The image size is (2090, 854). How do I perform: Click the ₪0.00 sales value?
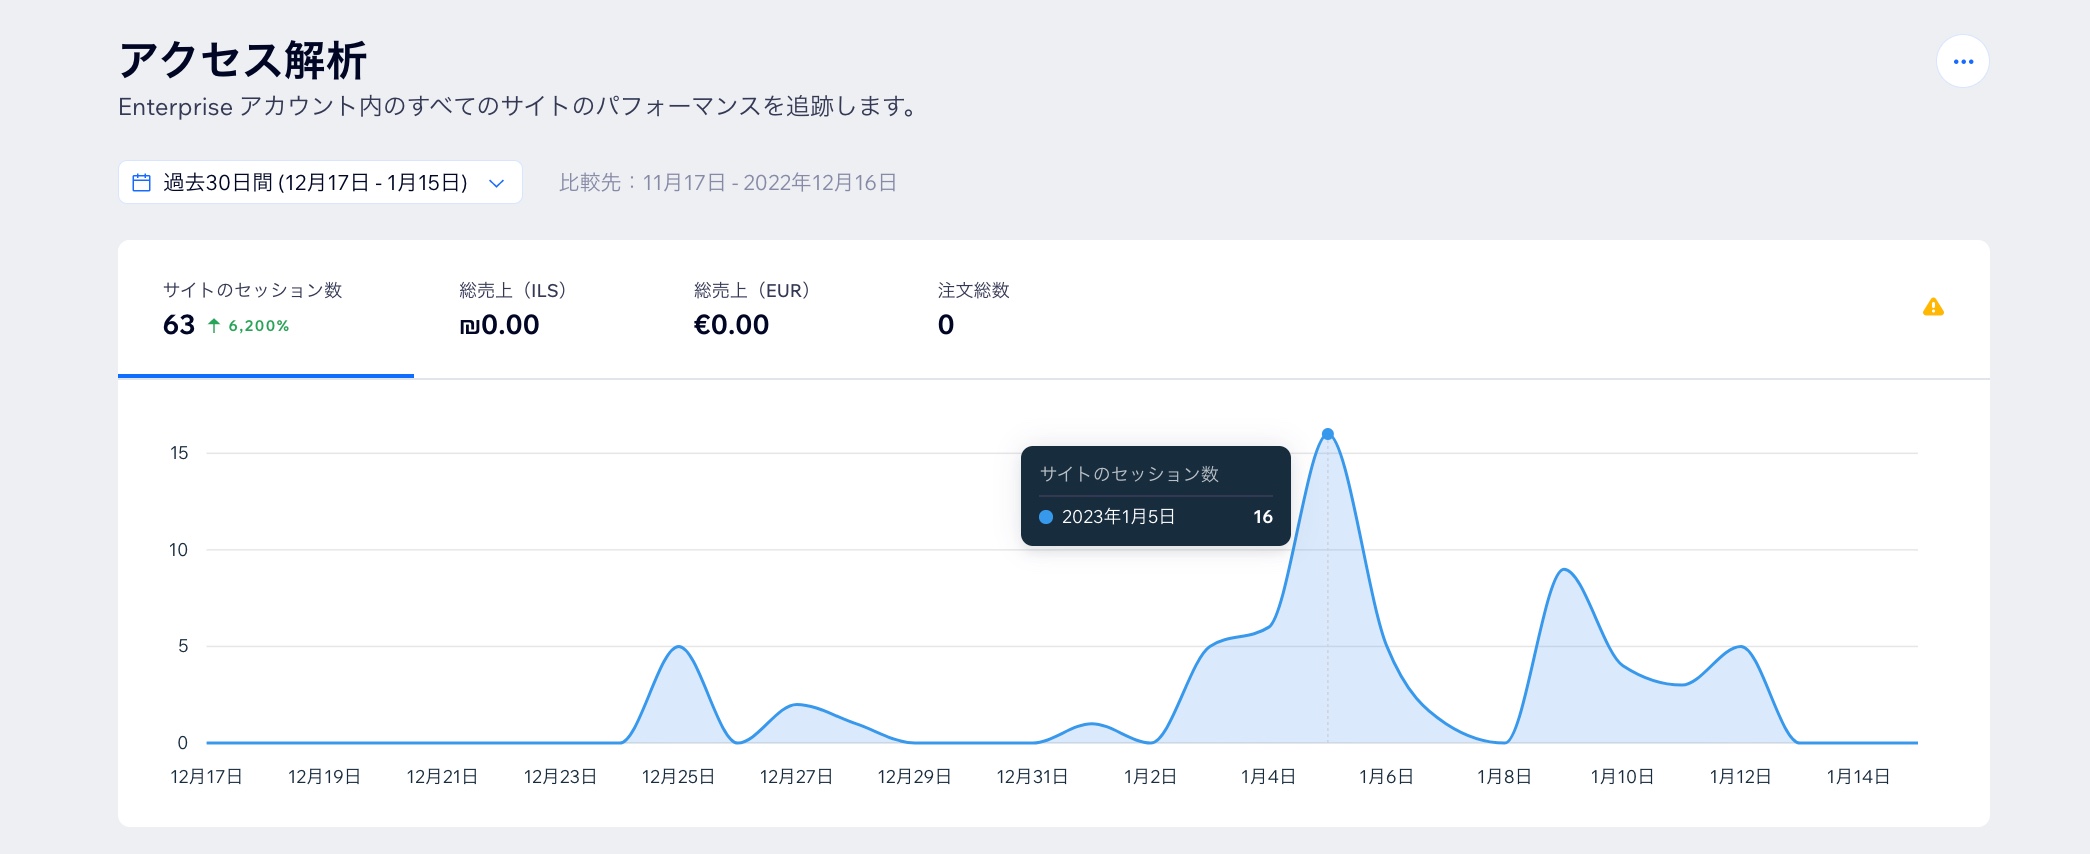(499, 325)
